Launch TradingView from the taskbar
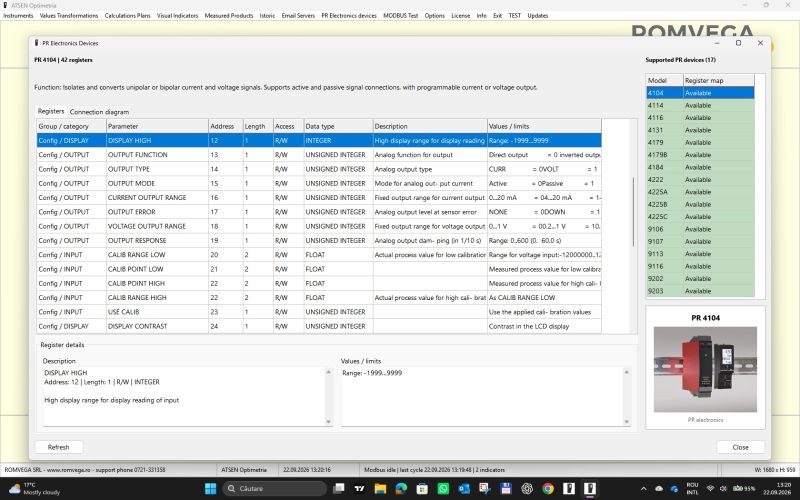 tap(359, 489)
